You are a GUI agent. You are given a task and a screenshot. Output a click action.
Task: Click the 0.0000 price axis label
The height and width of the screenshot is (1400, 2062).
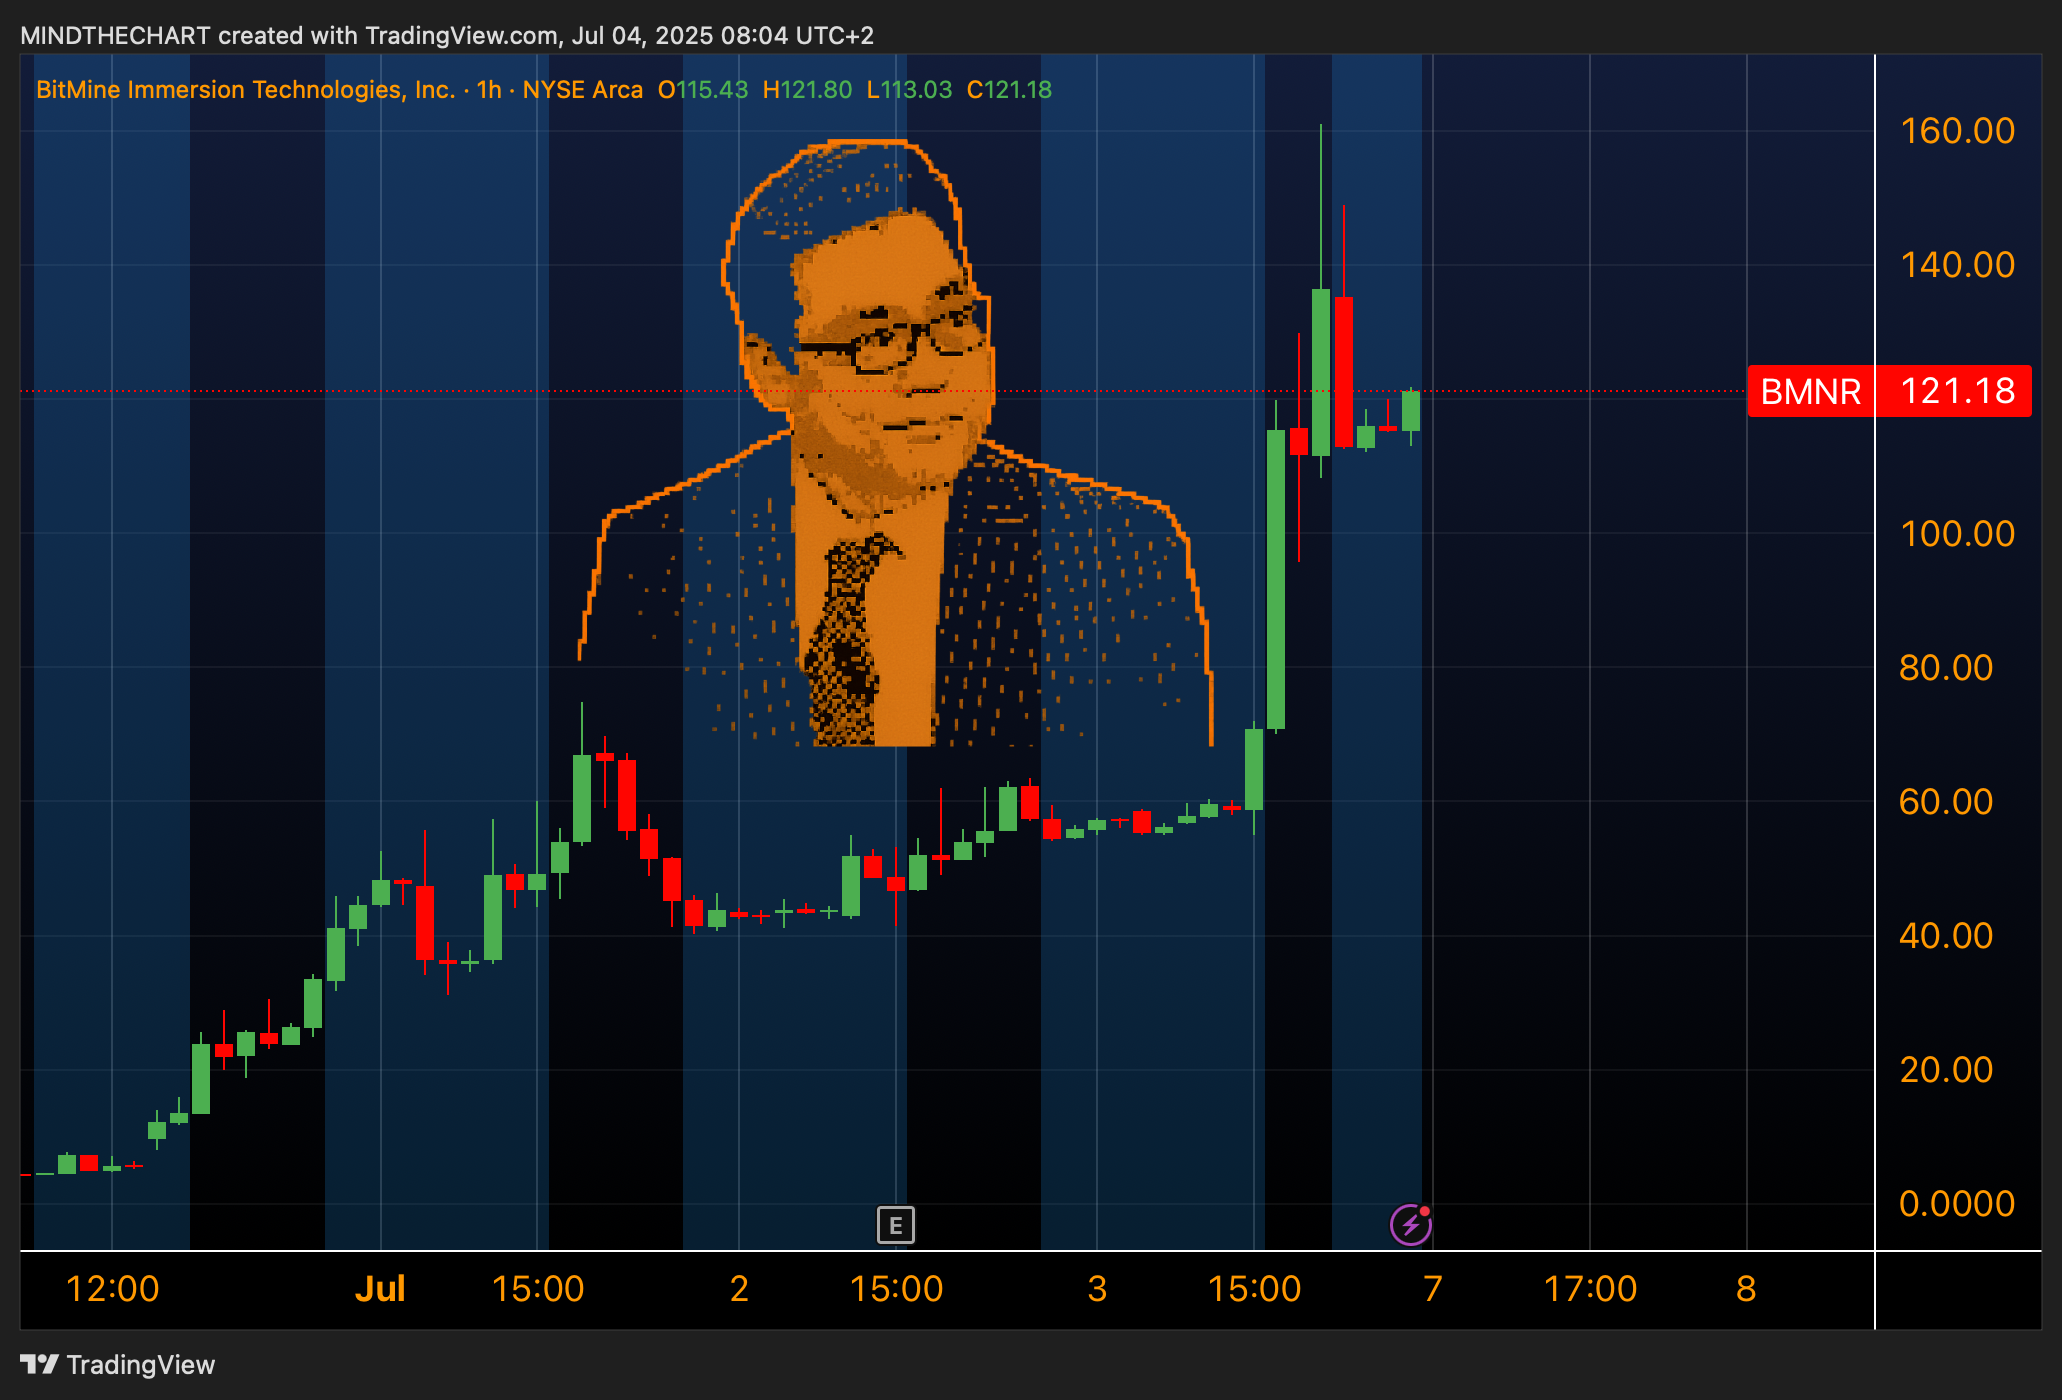(x=1957, y=1204)
